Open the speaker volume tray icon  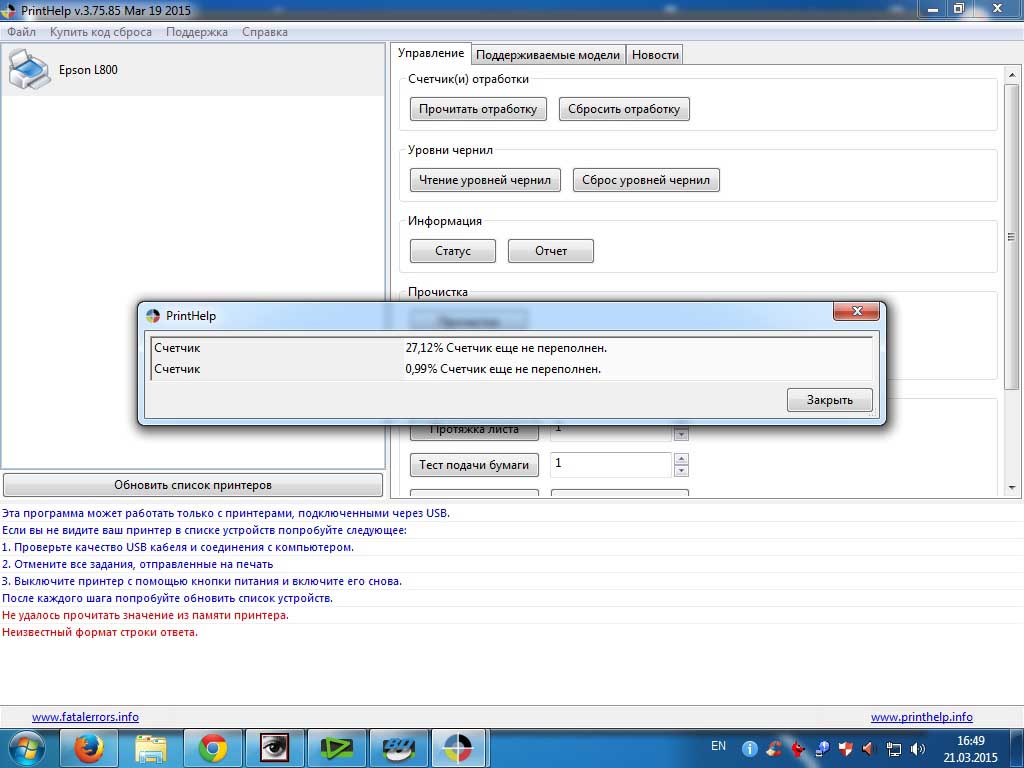point(918,749)
